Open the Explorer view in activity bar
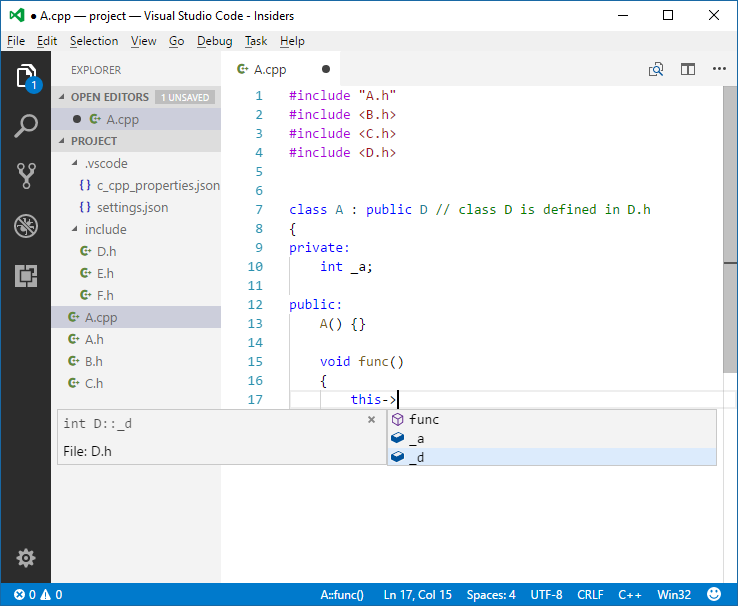 26,76
